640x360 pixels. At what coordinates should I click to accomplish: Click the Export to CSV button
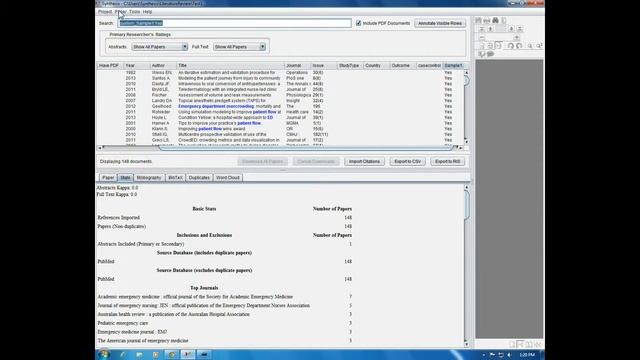(407, 161)
